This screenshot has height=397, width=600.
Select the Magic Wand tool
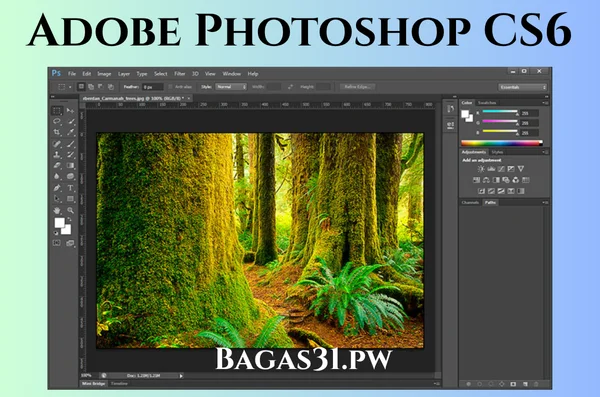tap(70, 121)
